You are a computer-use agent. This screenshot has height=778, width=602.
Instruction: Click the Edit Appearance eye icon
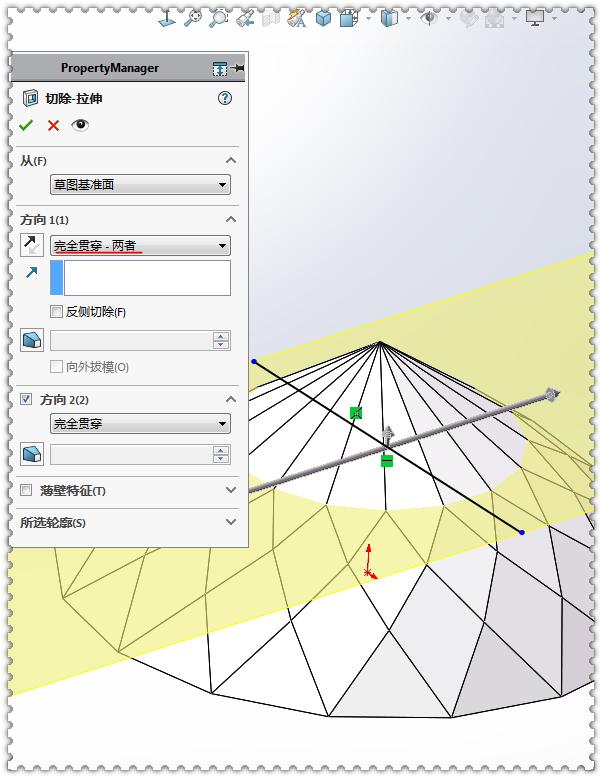(x=429, y=19)
